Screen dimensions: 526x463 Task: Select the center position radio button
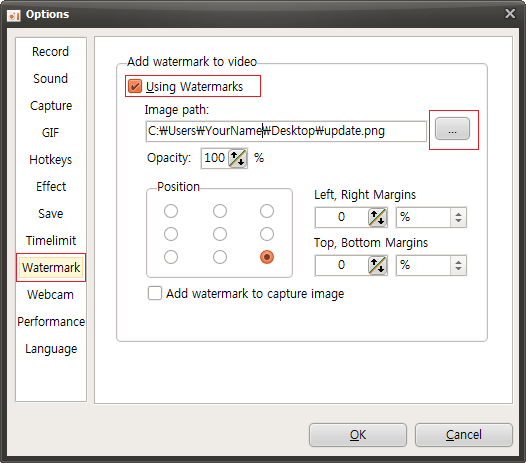tap(220, 234)
